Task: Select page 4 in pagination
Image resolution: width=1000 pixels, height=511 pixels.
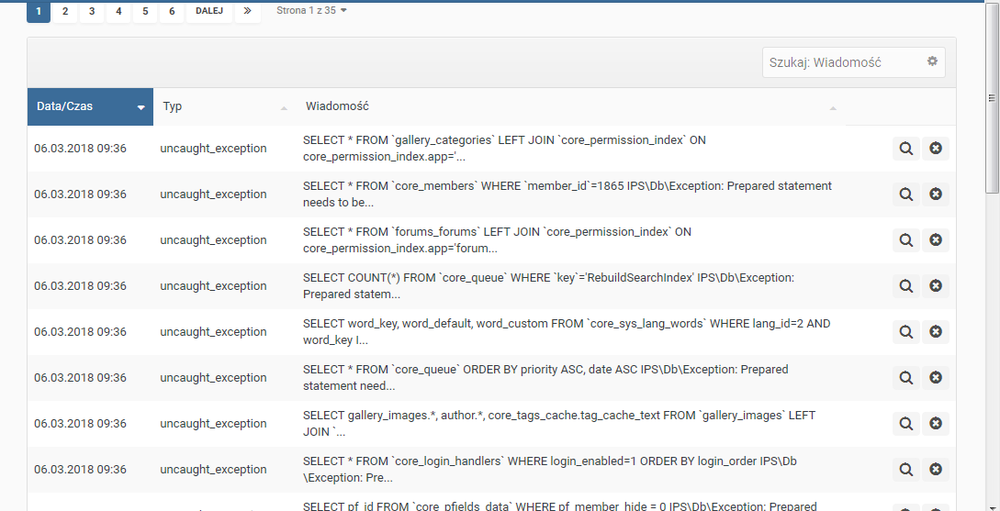Action: (118, 11)
